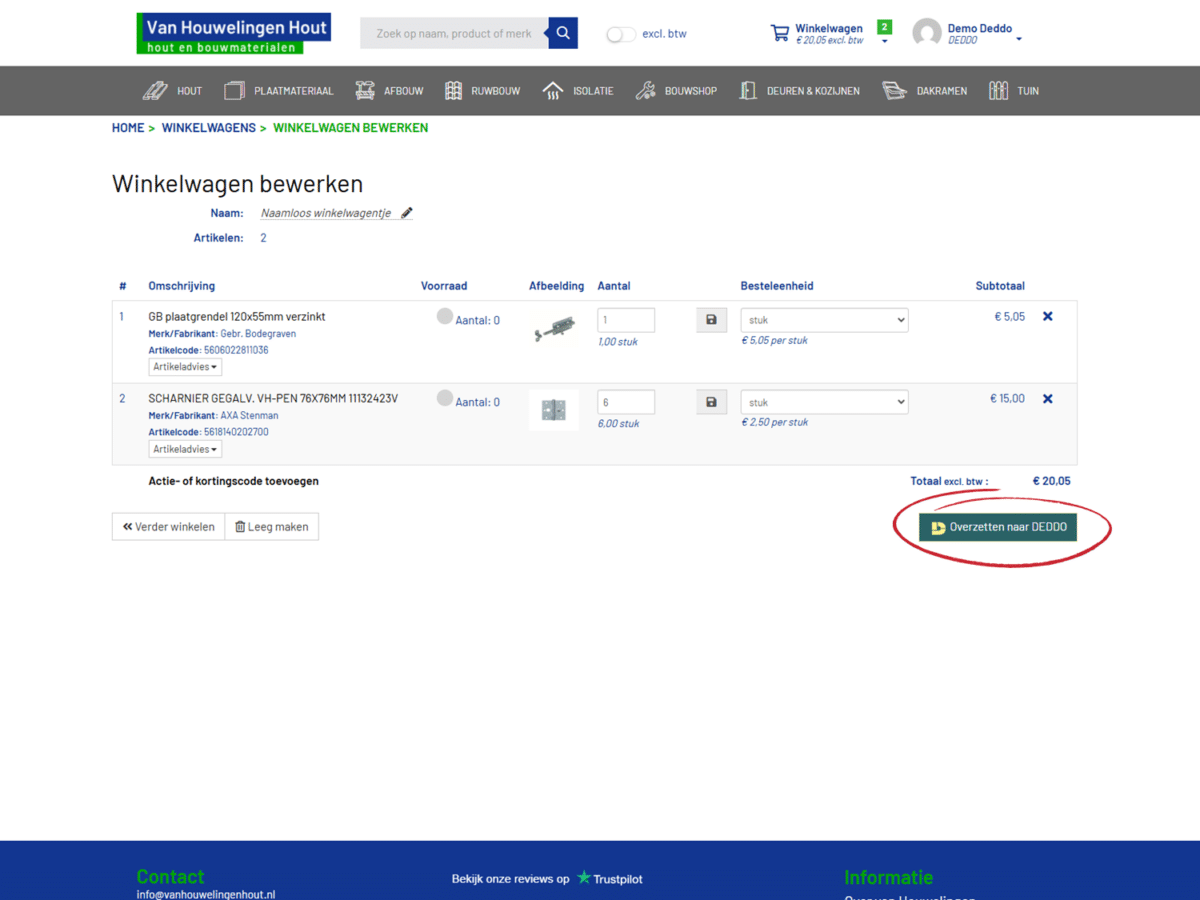
Task: Open the Winkelwagen dropdown chevron
Action: tap(883, 40)
